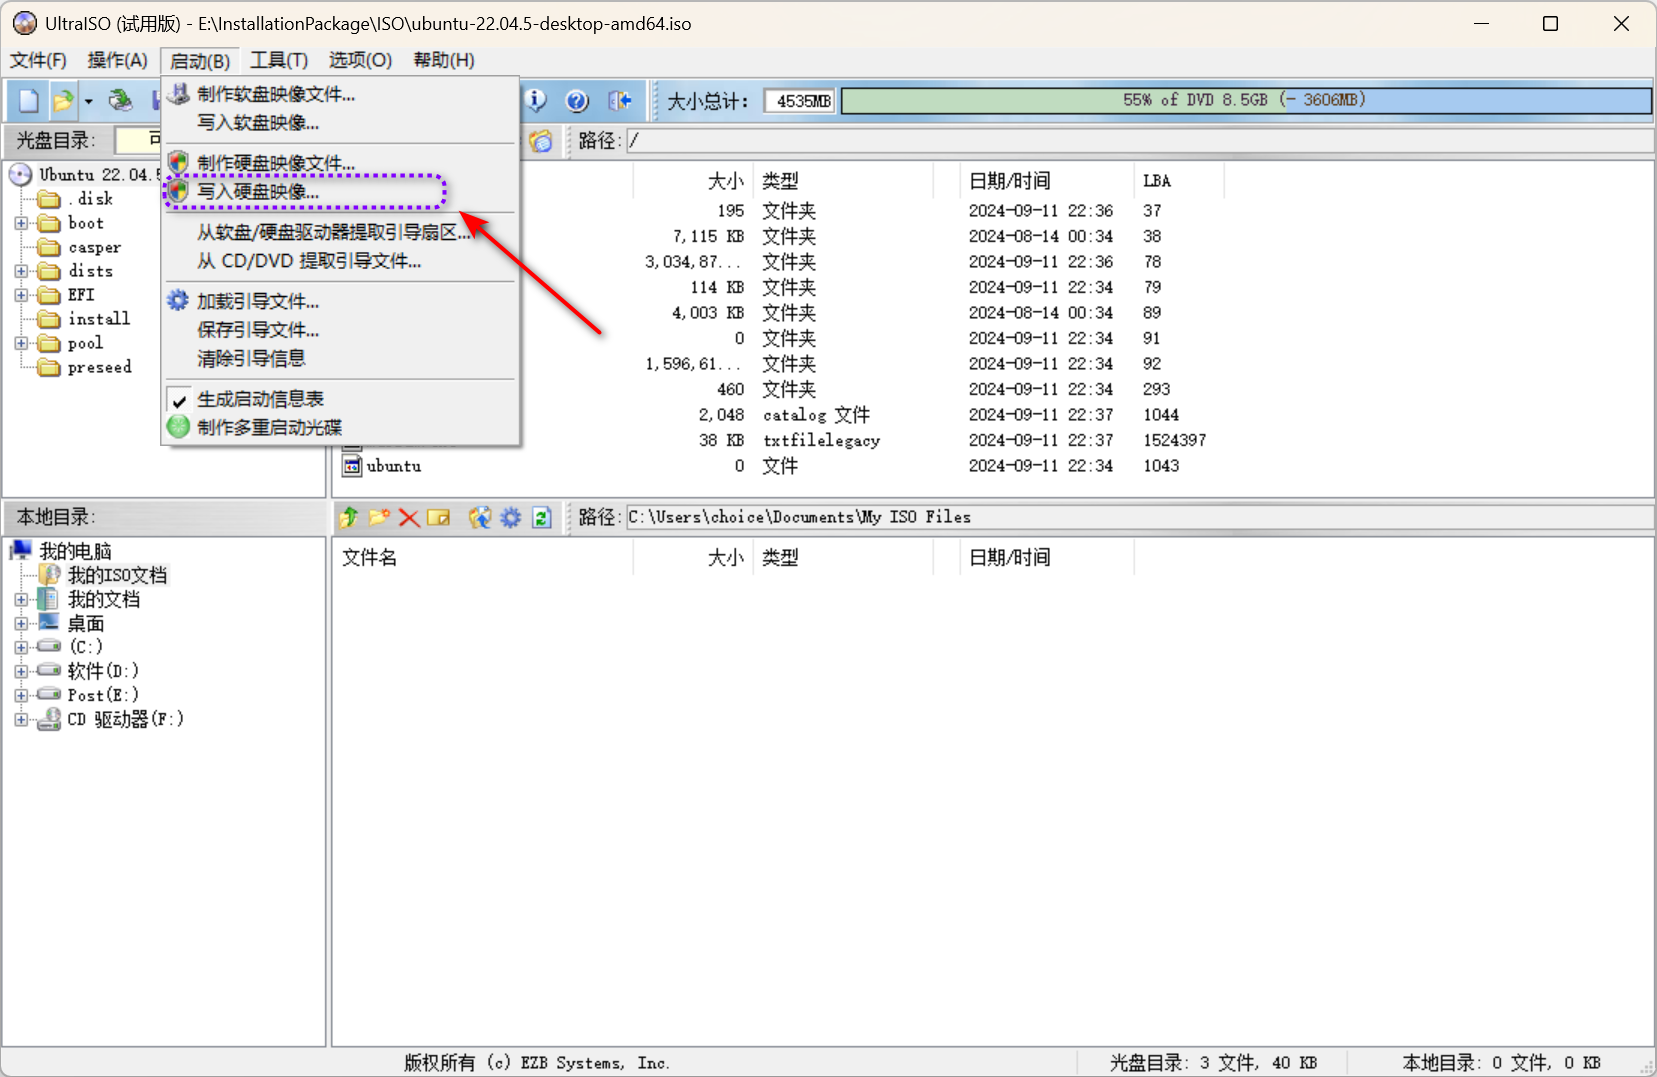Open local directory settings via gear icon
The height and width of the screenshot is (1077, 1657).
(510, 517)
